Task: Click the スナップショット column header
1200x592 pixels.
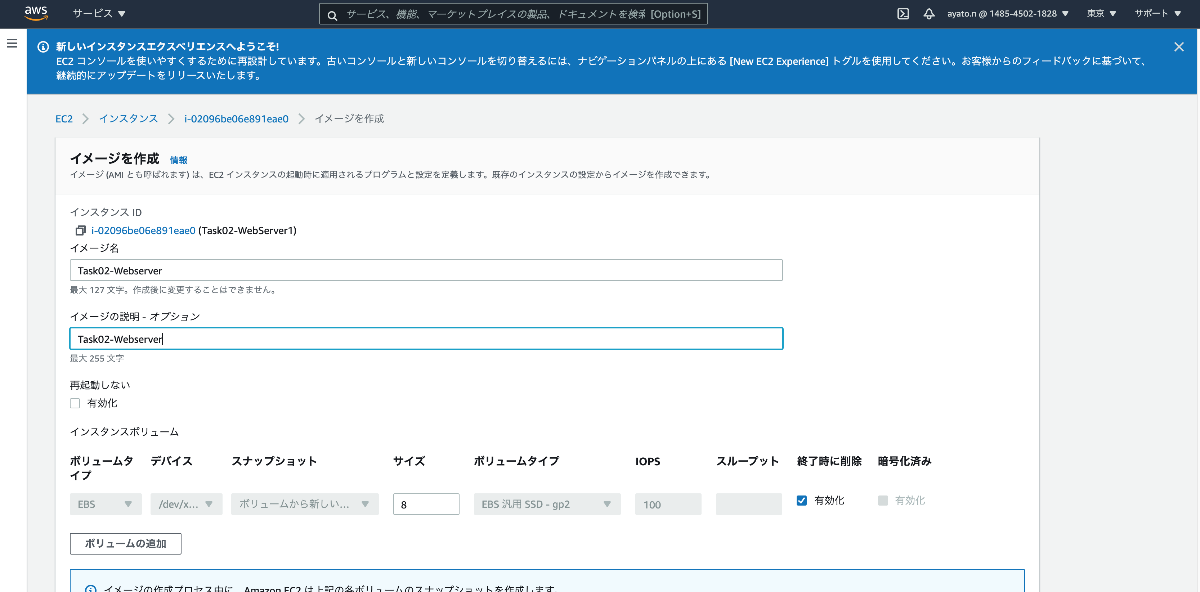Action: [274, 461]
